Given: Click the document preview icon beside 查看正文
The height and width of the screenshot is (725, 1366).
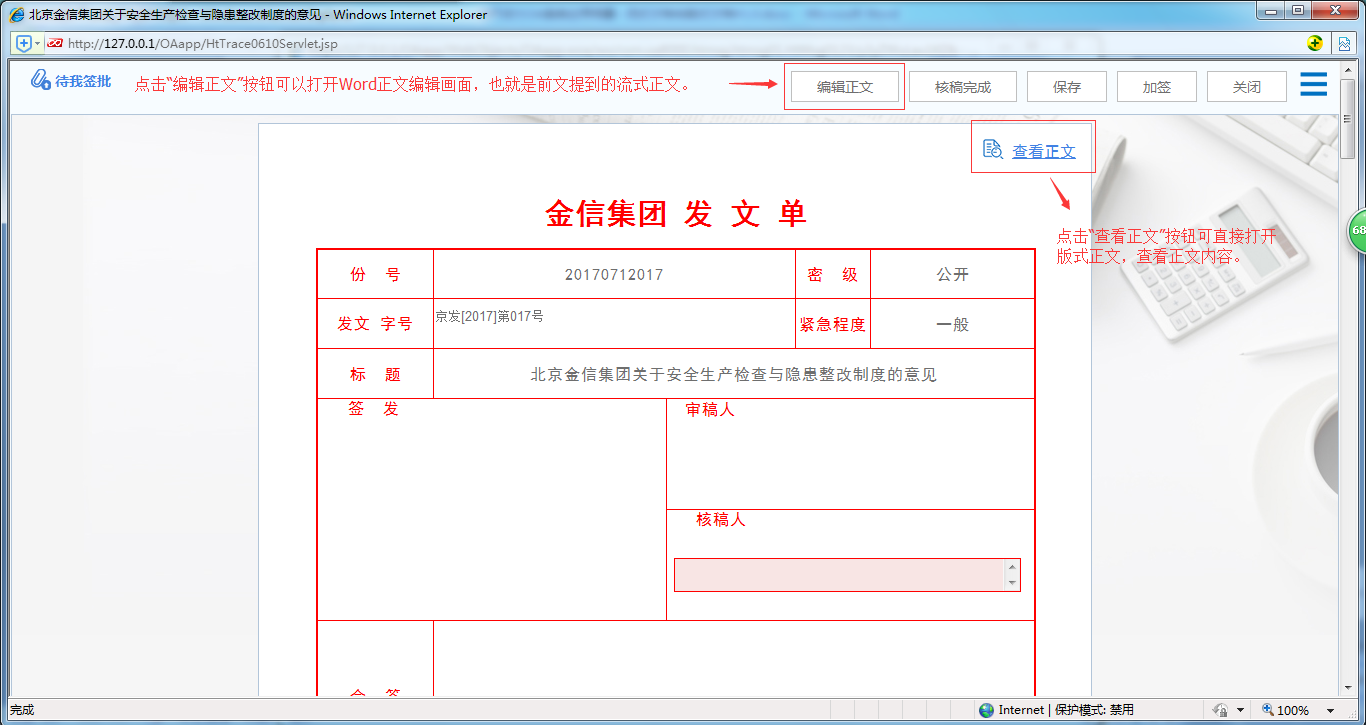Looking at the screenshot, I should click(x=992, y=147).
